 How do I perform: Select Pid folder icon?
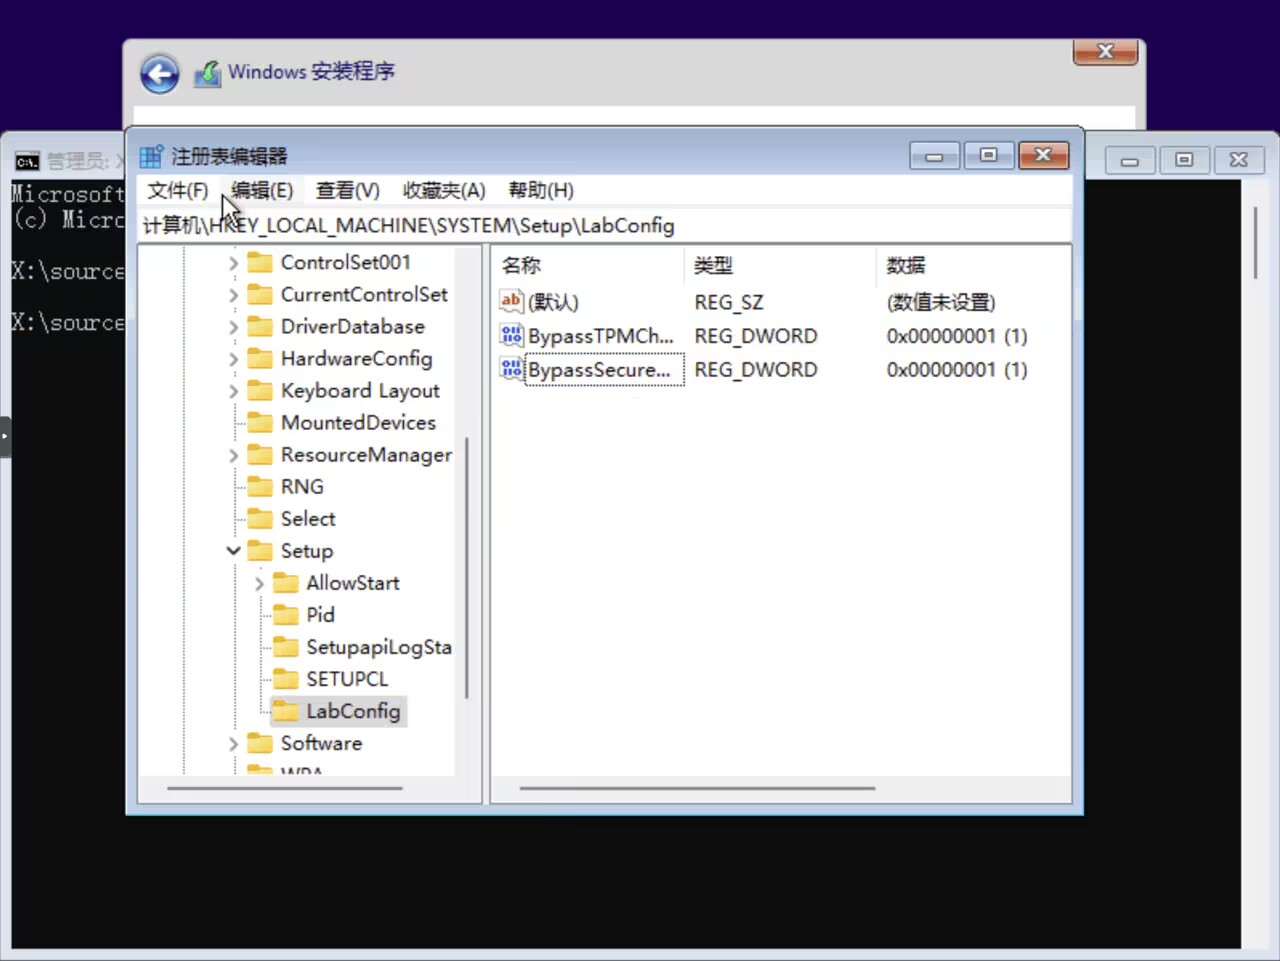pyautogui.click(x=286, y=614)
